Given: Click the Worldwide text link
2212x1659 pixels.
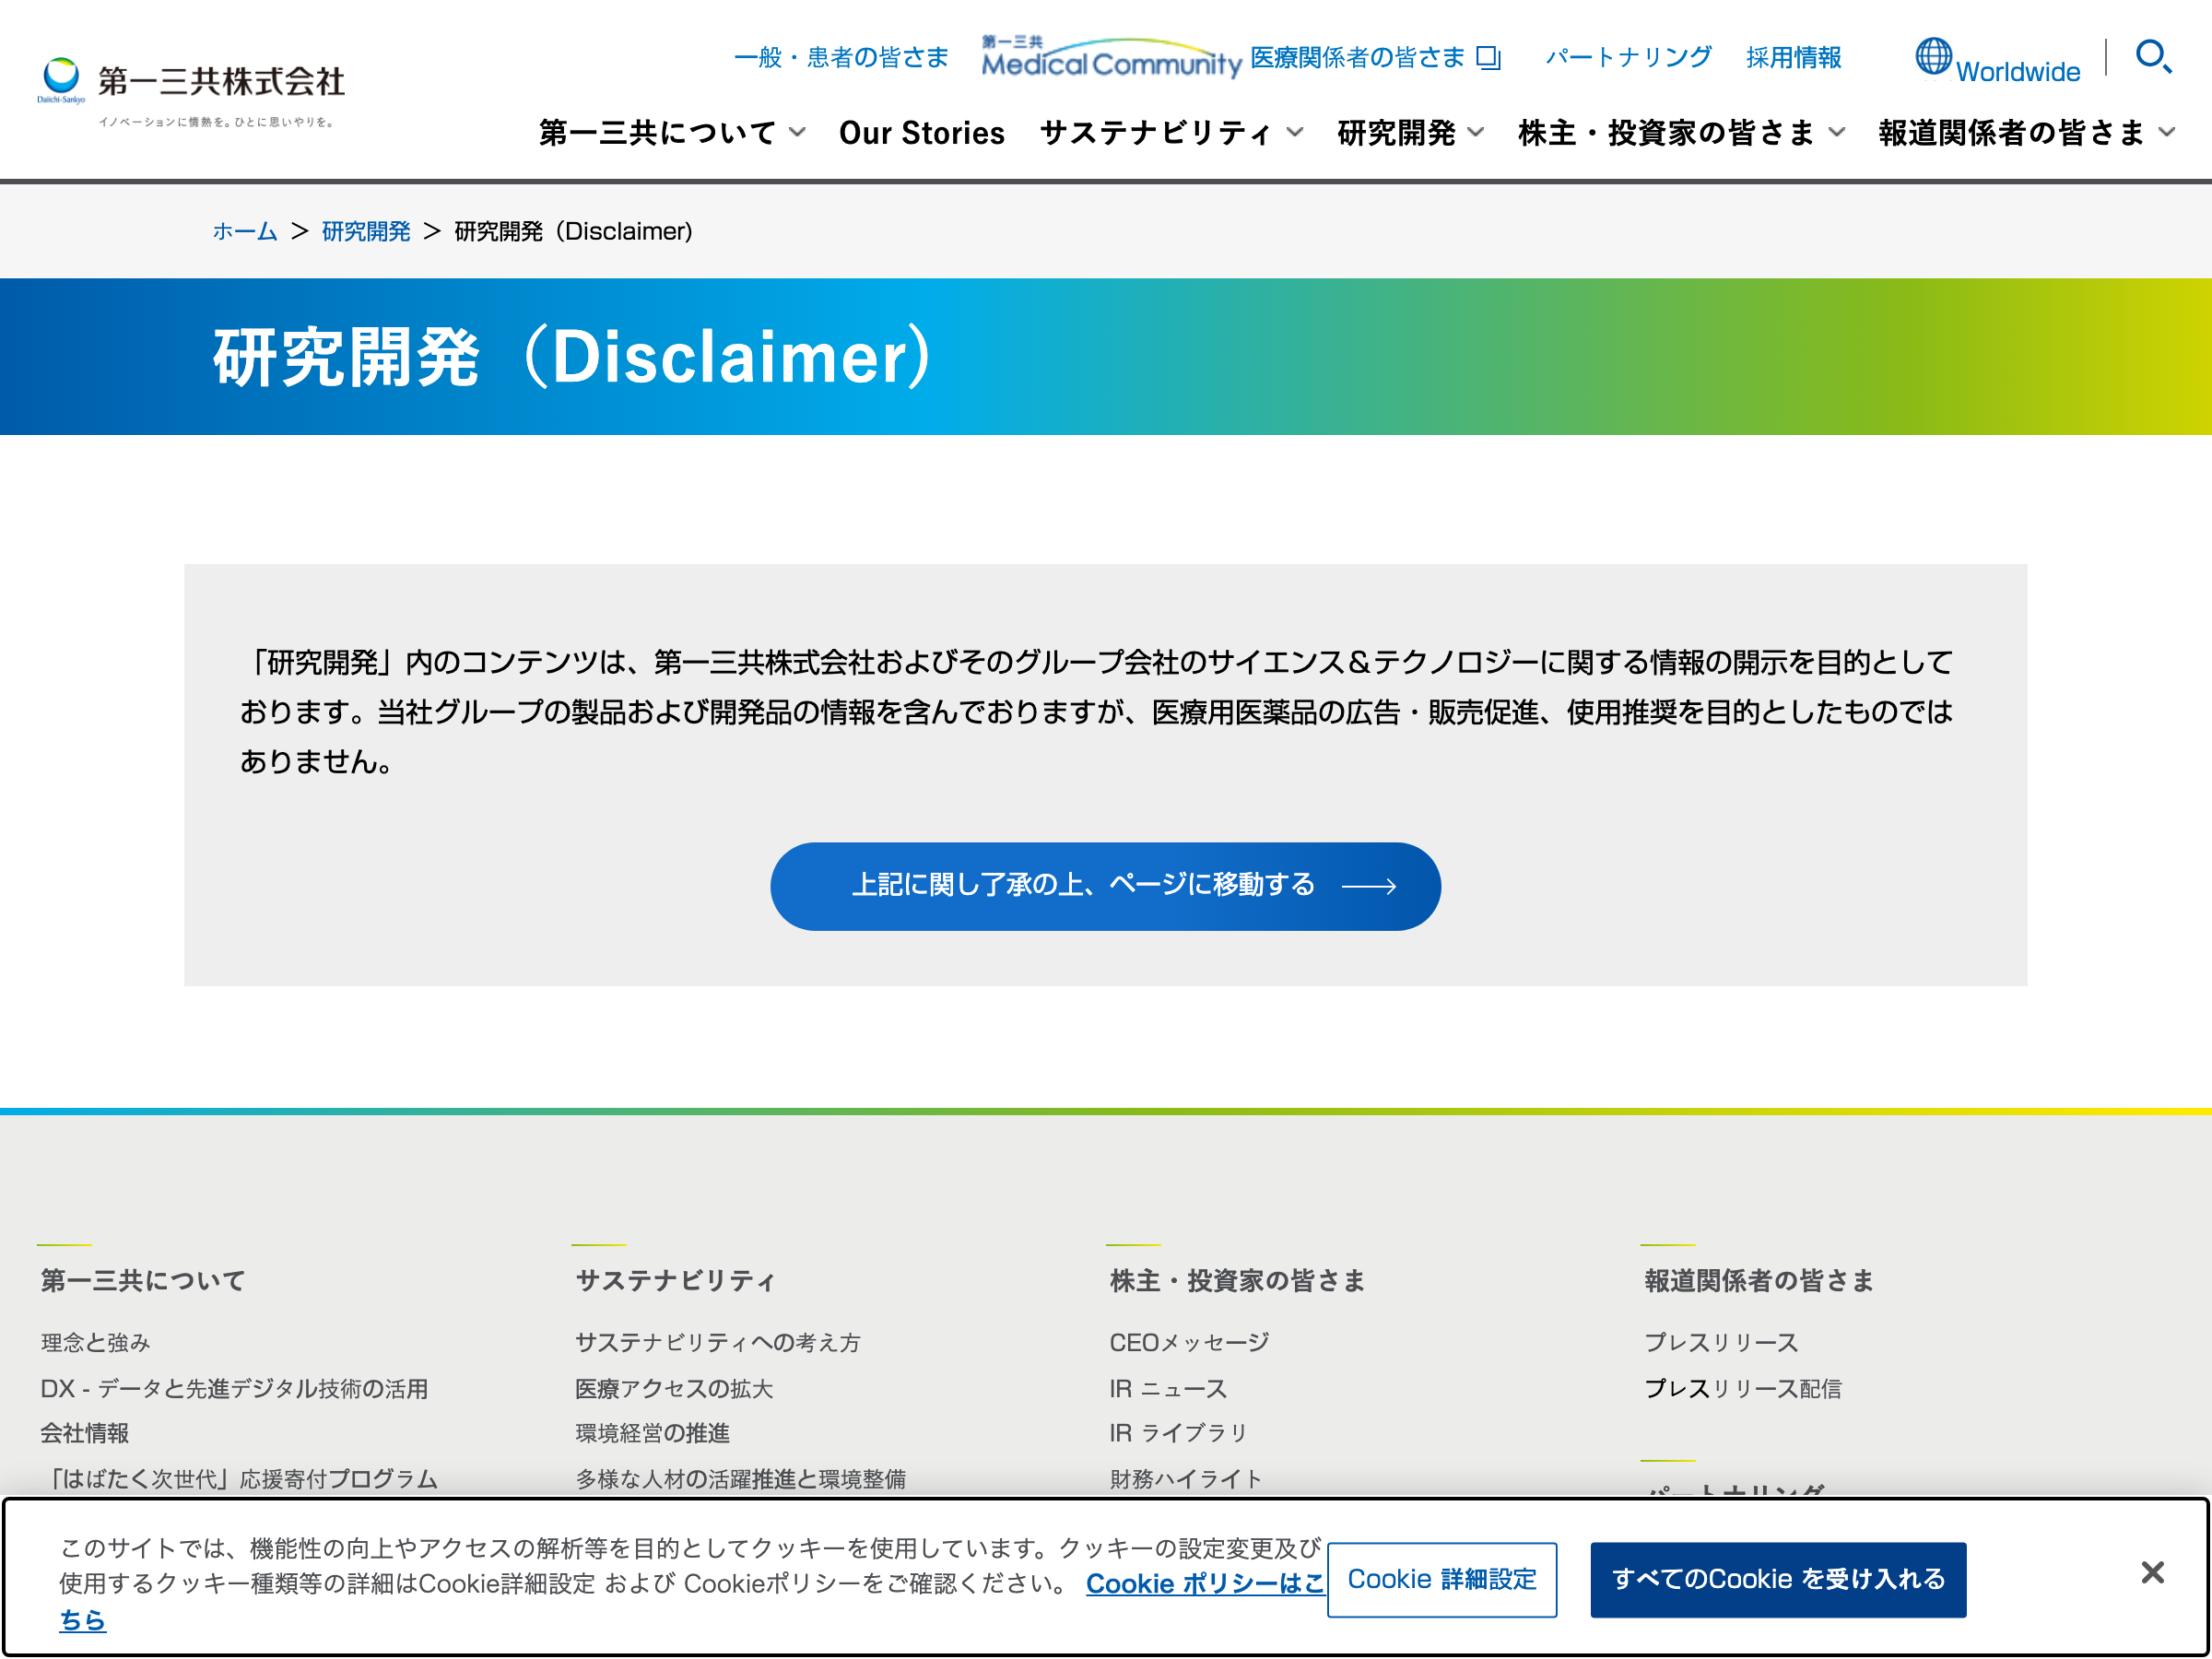Looking at the screenshot, I should tap(2017, 72).
